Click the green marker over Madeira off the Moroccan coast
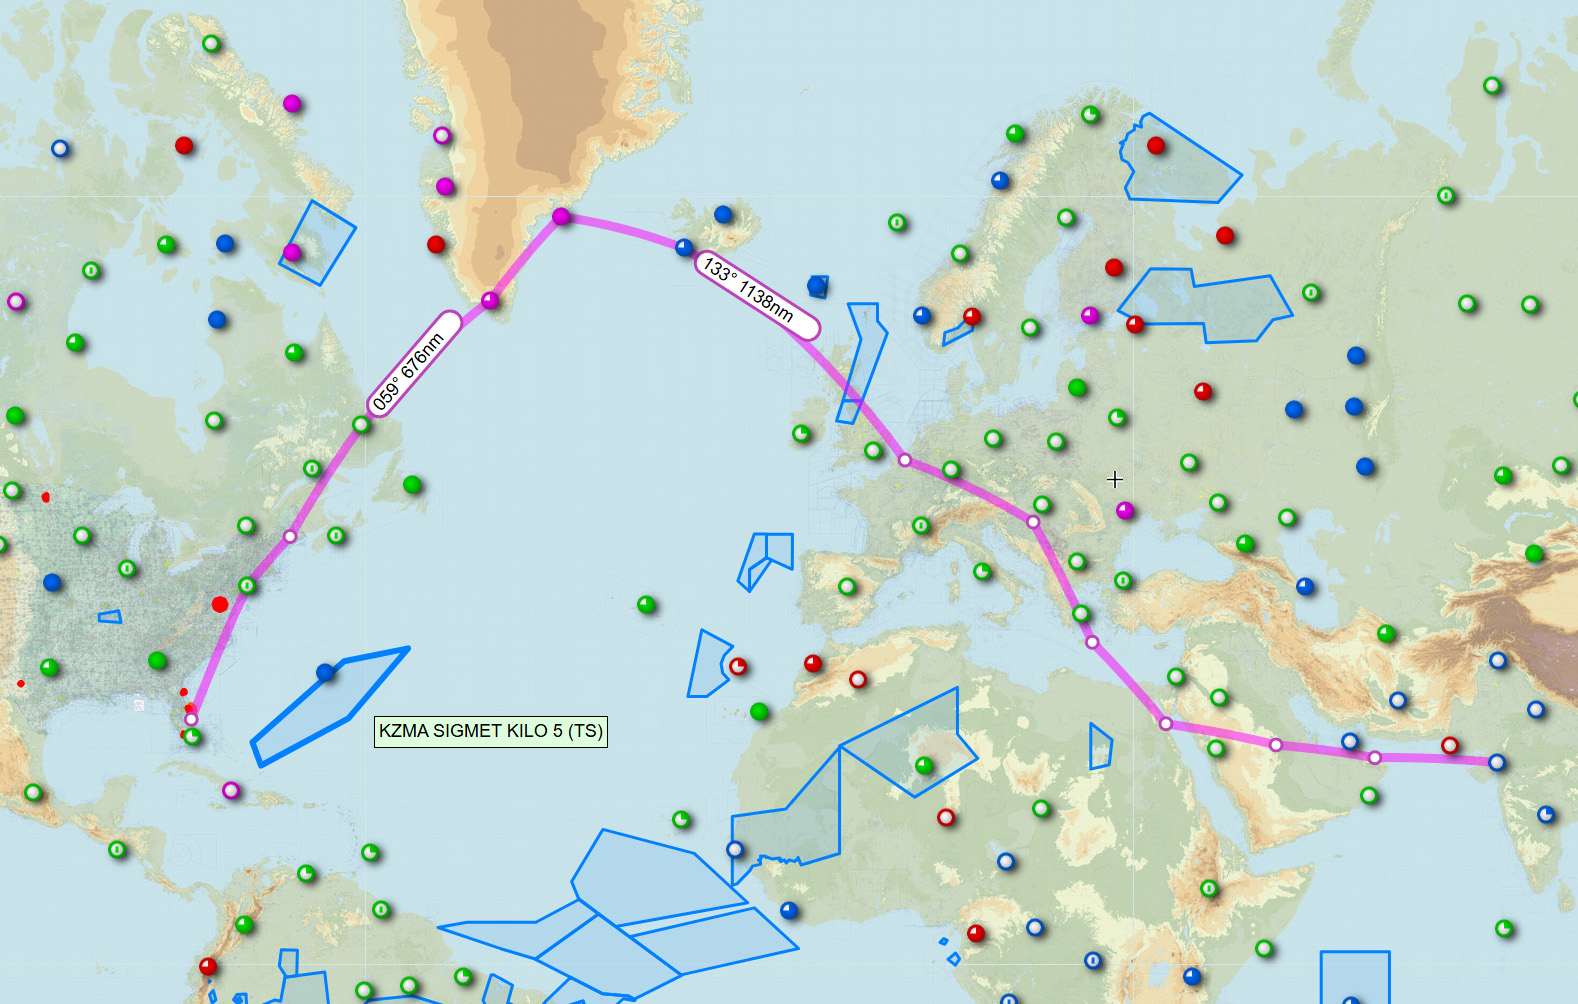This screenshot has width=1578, height=1004. 759,711
